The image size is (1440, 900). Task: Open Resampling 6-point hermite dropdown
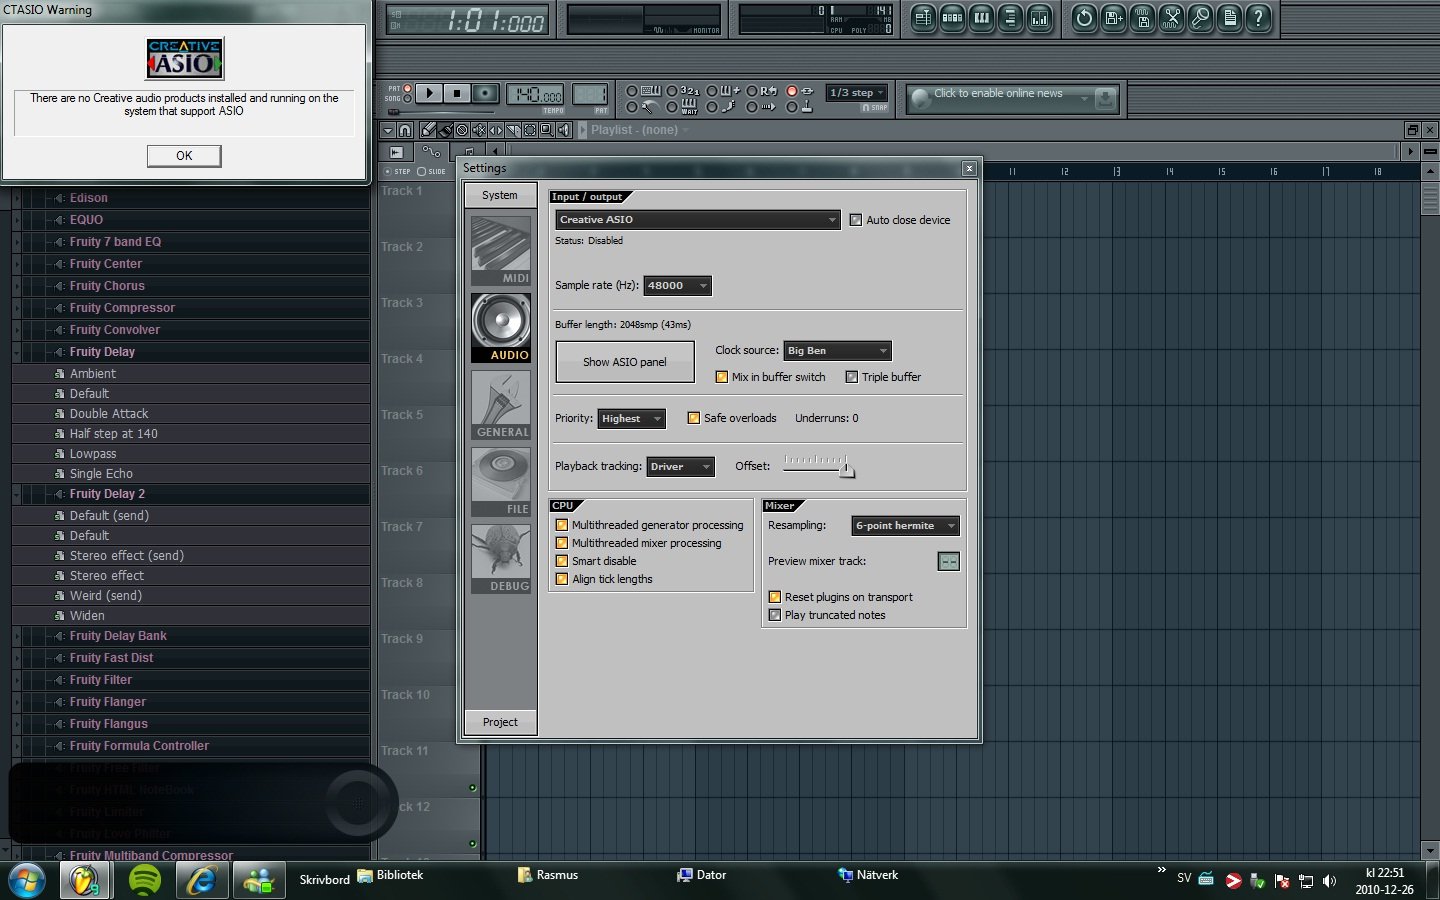point(905,526)
